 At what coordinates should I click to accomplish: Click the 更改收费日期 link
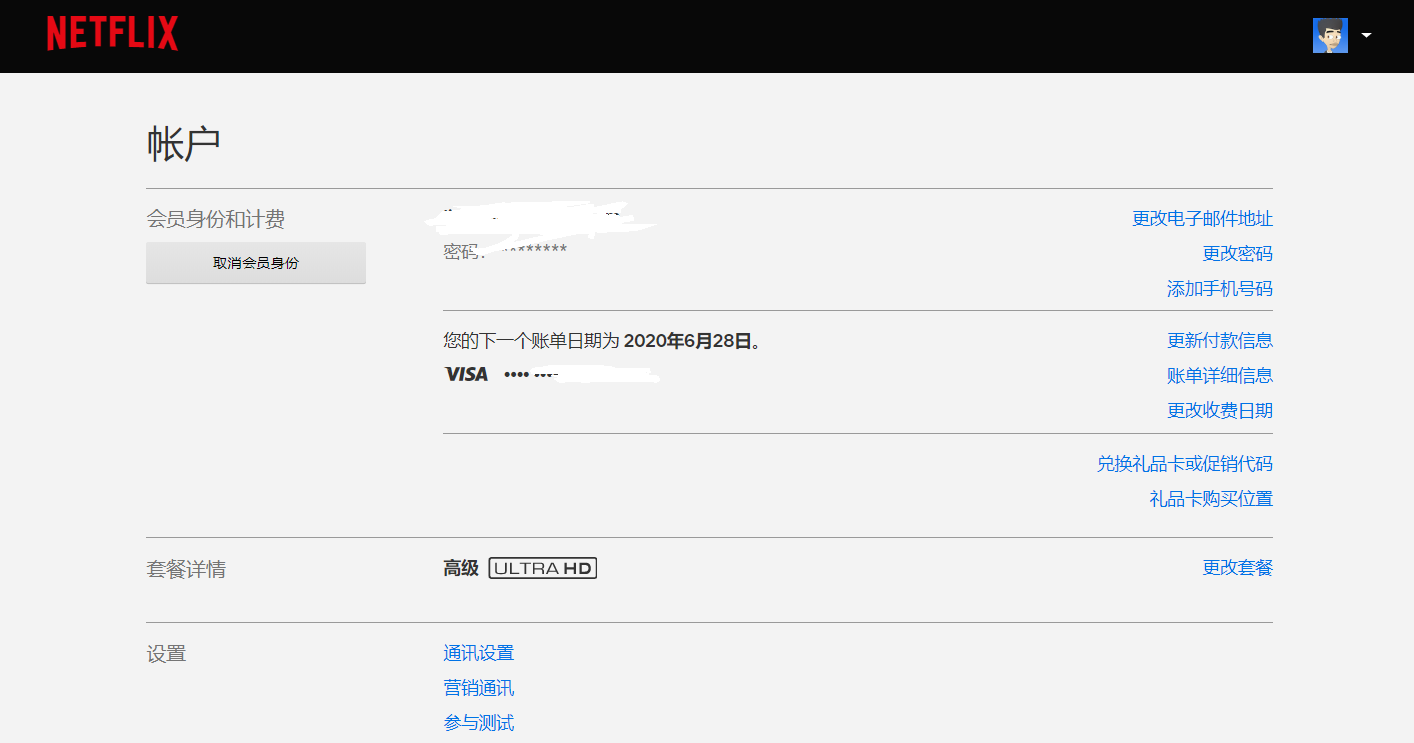pos(1220,410)
